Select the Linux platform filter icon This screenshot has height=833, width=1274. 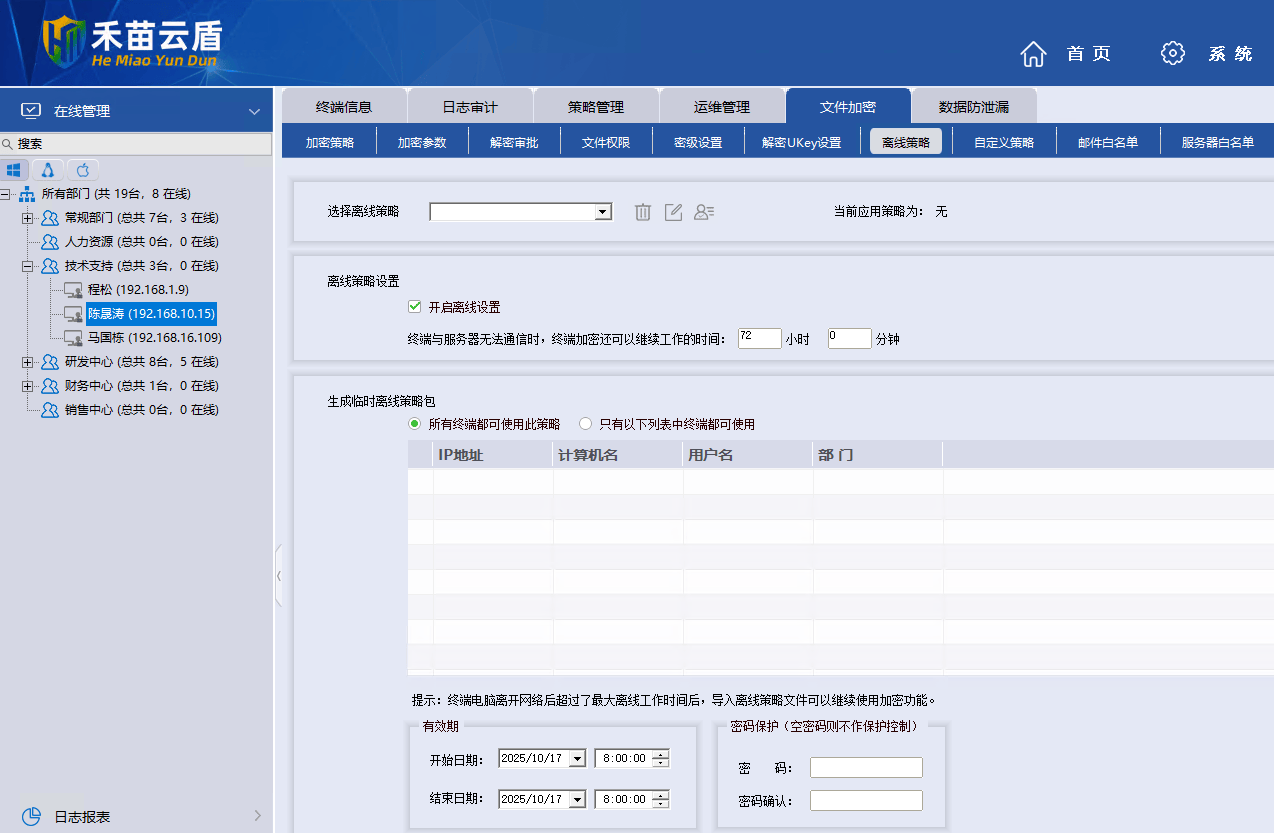(x=47, y=169)
